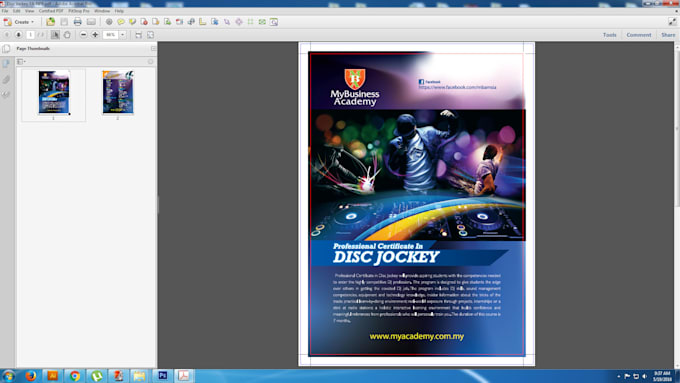Viewport: 680px width, 383px height.
Task: Open the Tools pane
Action: tap(609, 35)
